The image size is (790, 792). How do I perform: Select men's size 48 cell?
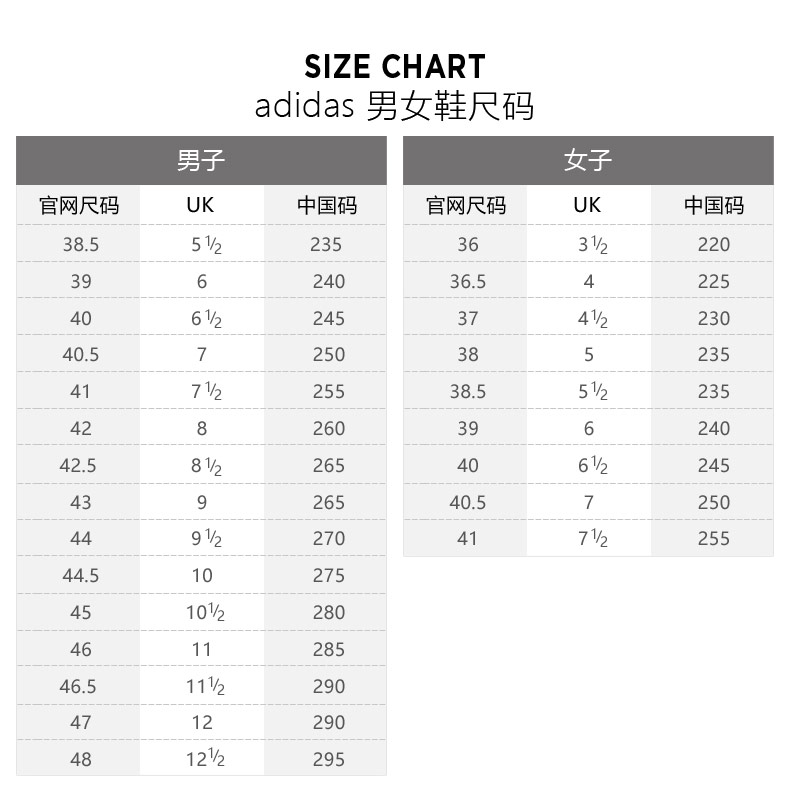point(80,760)
